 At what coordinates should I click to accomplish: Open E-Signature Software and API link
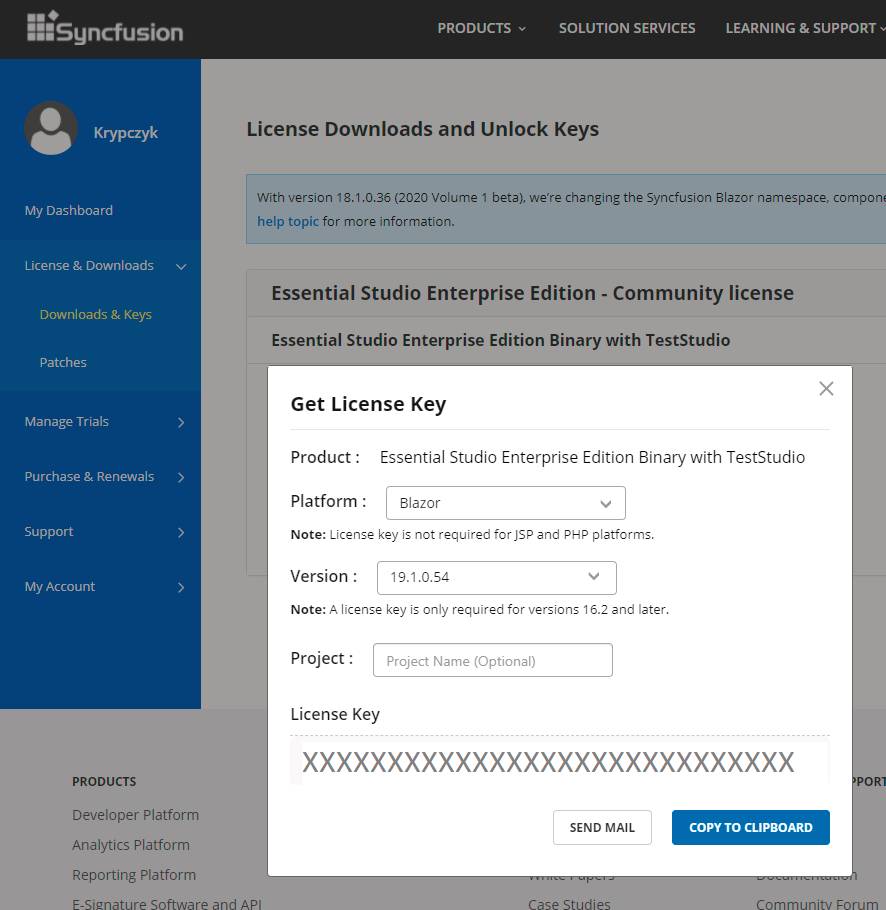167,904
